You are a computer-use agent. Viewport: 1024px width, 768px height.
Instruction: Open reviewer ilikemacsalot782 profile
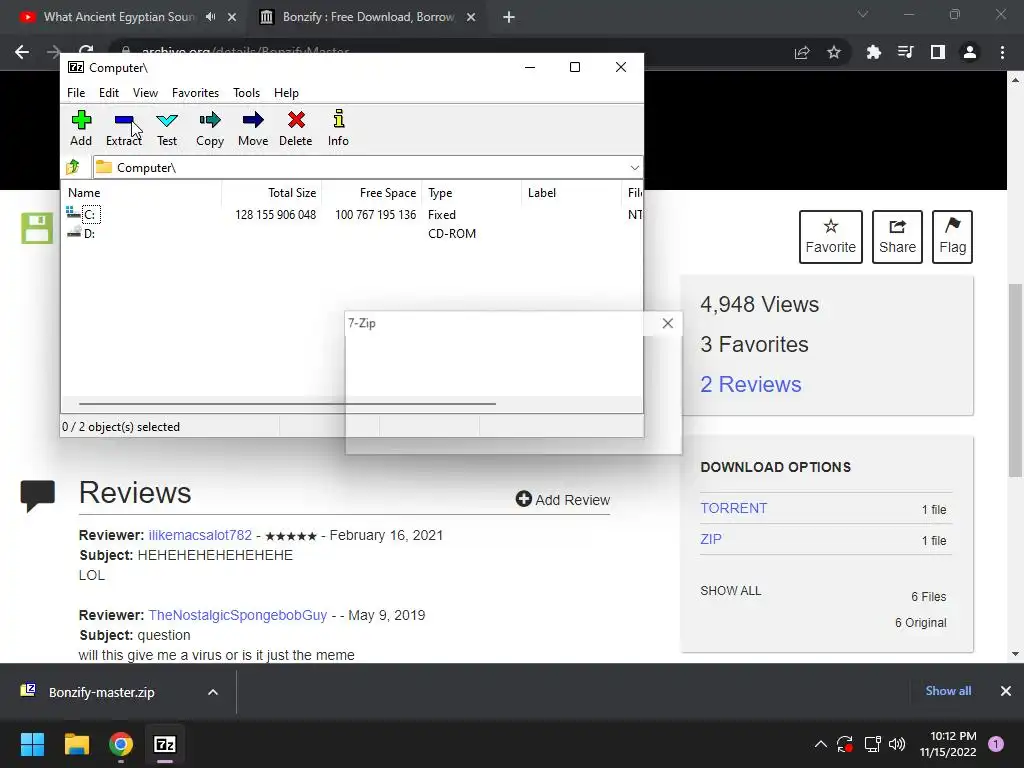pyautogui.click(x=200, y=535)
